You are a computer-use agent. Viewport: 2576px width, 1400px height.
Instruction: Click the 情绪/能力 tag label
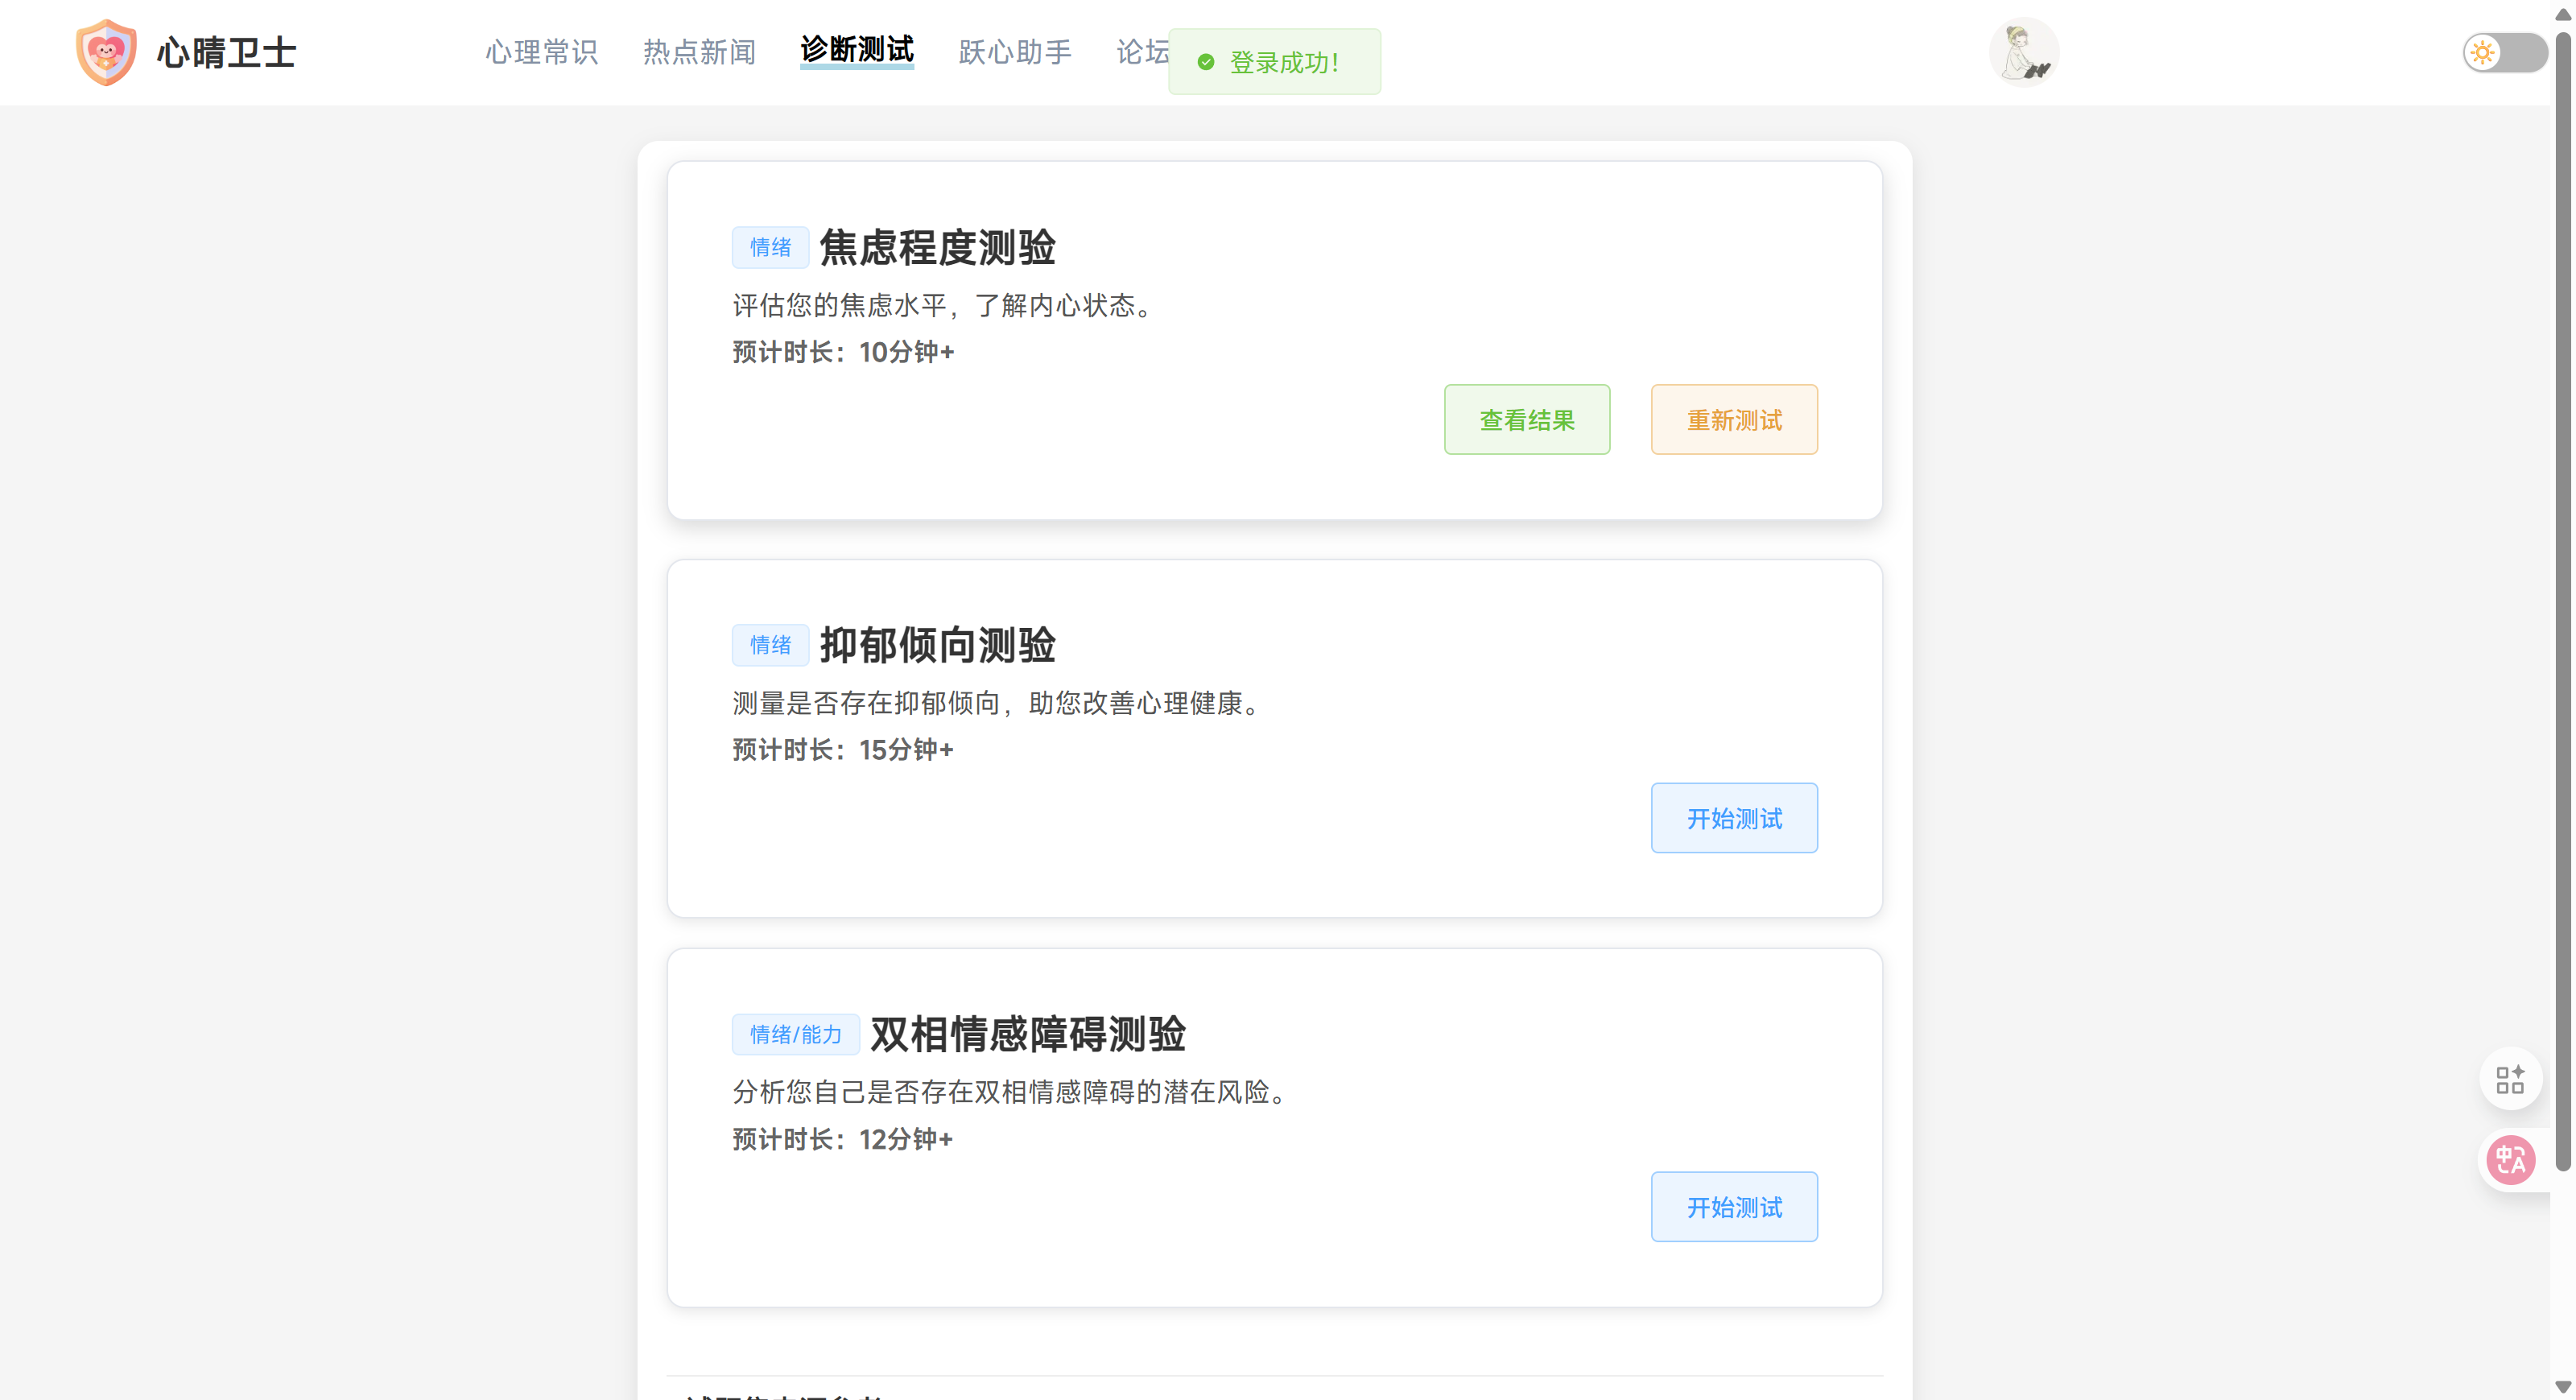pyautogui.click(x=795, y=1034)
